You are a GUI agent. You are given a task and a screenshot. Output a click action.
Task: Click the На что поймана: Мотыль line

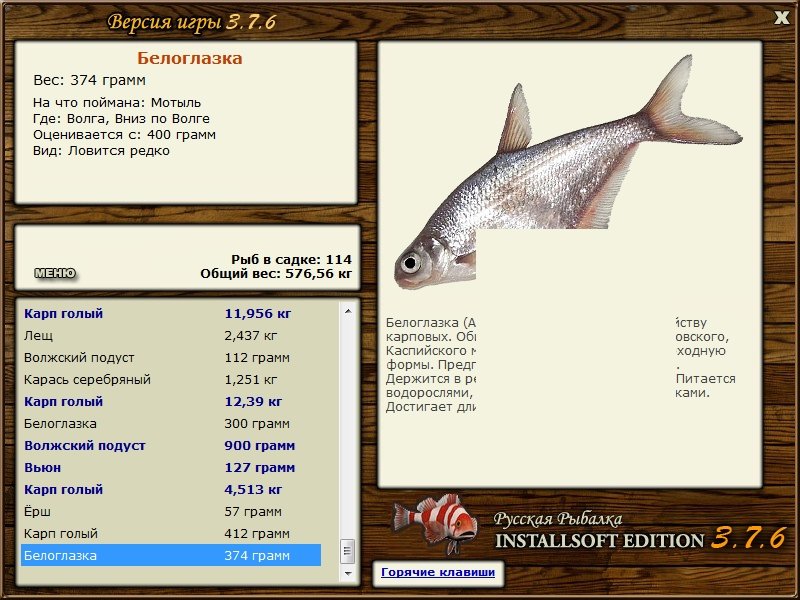[117, 103]
